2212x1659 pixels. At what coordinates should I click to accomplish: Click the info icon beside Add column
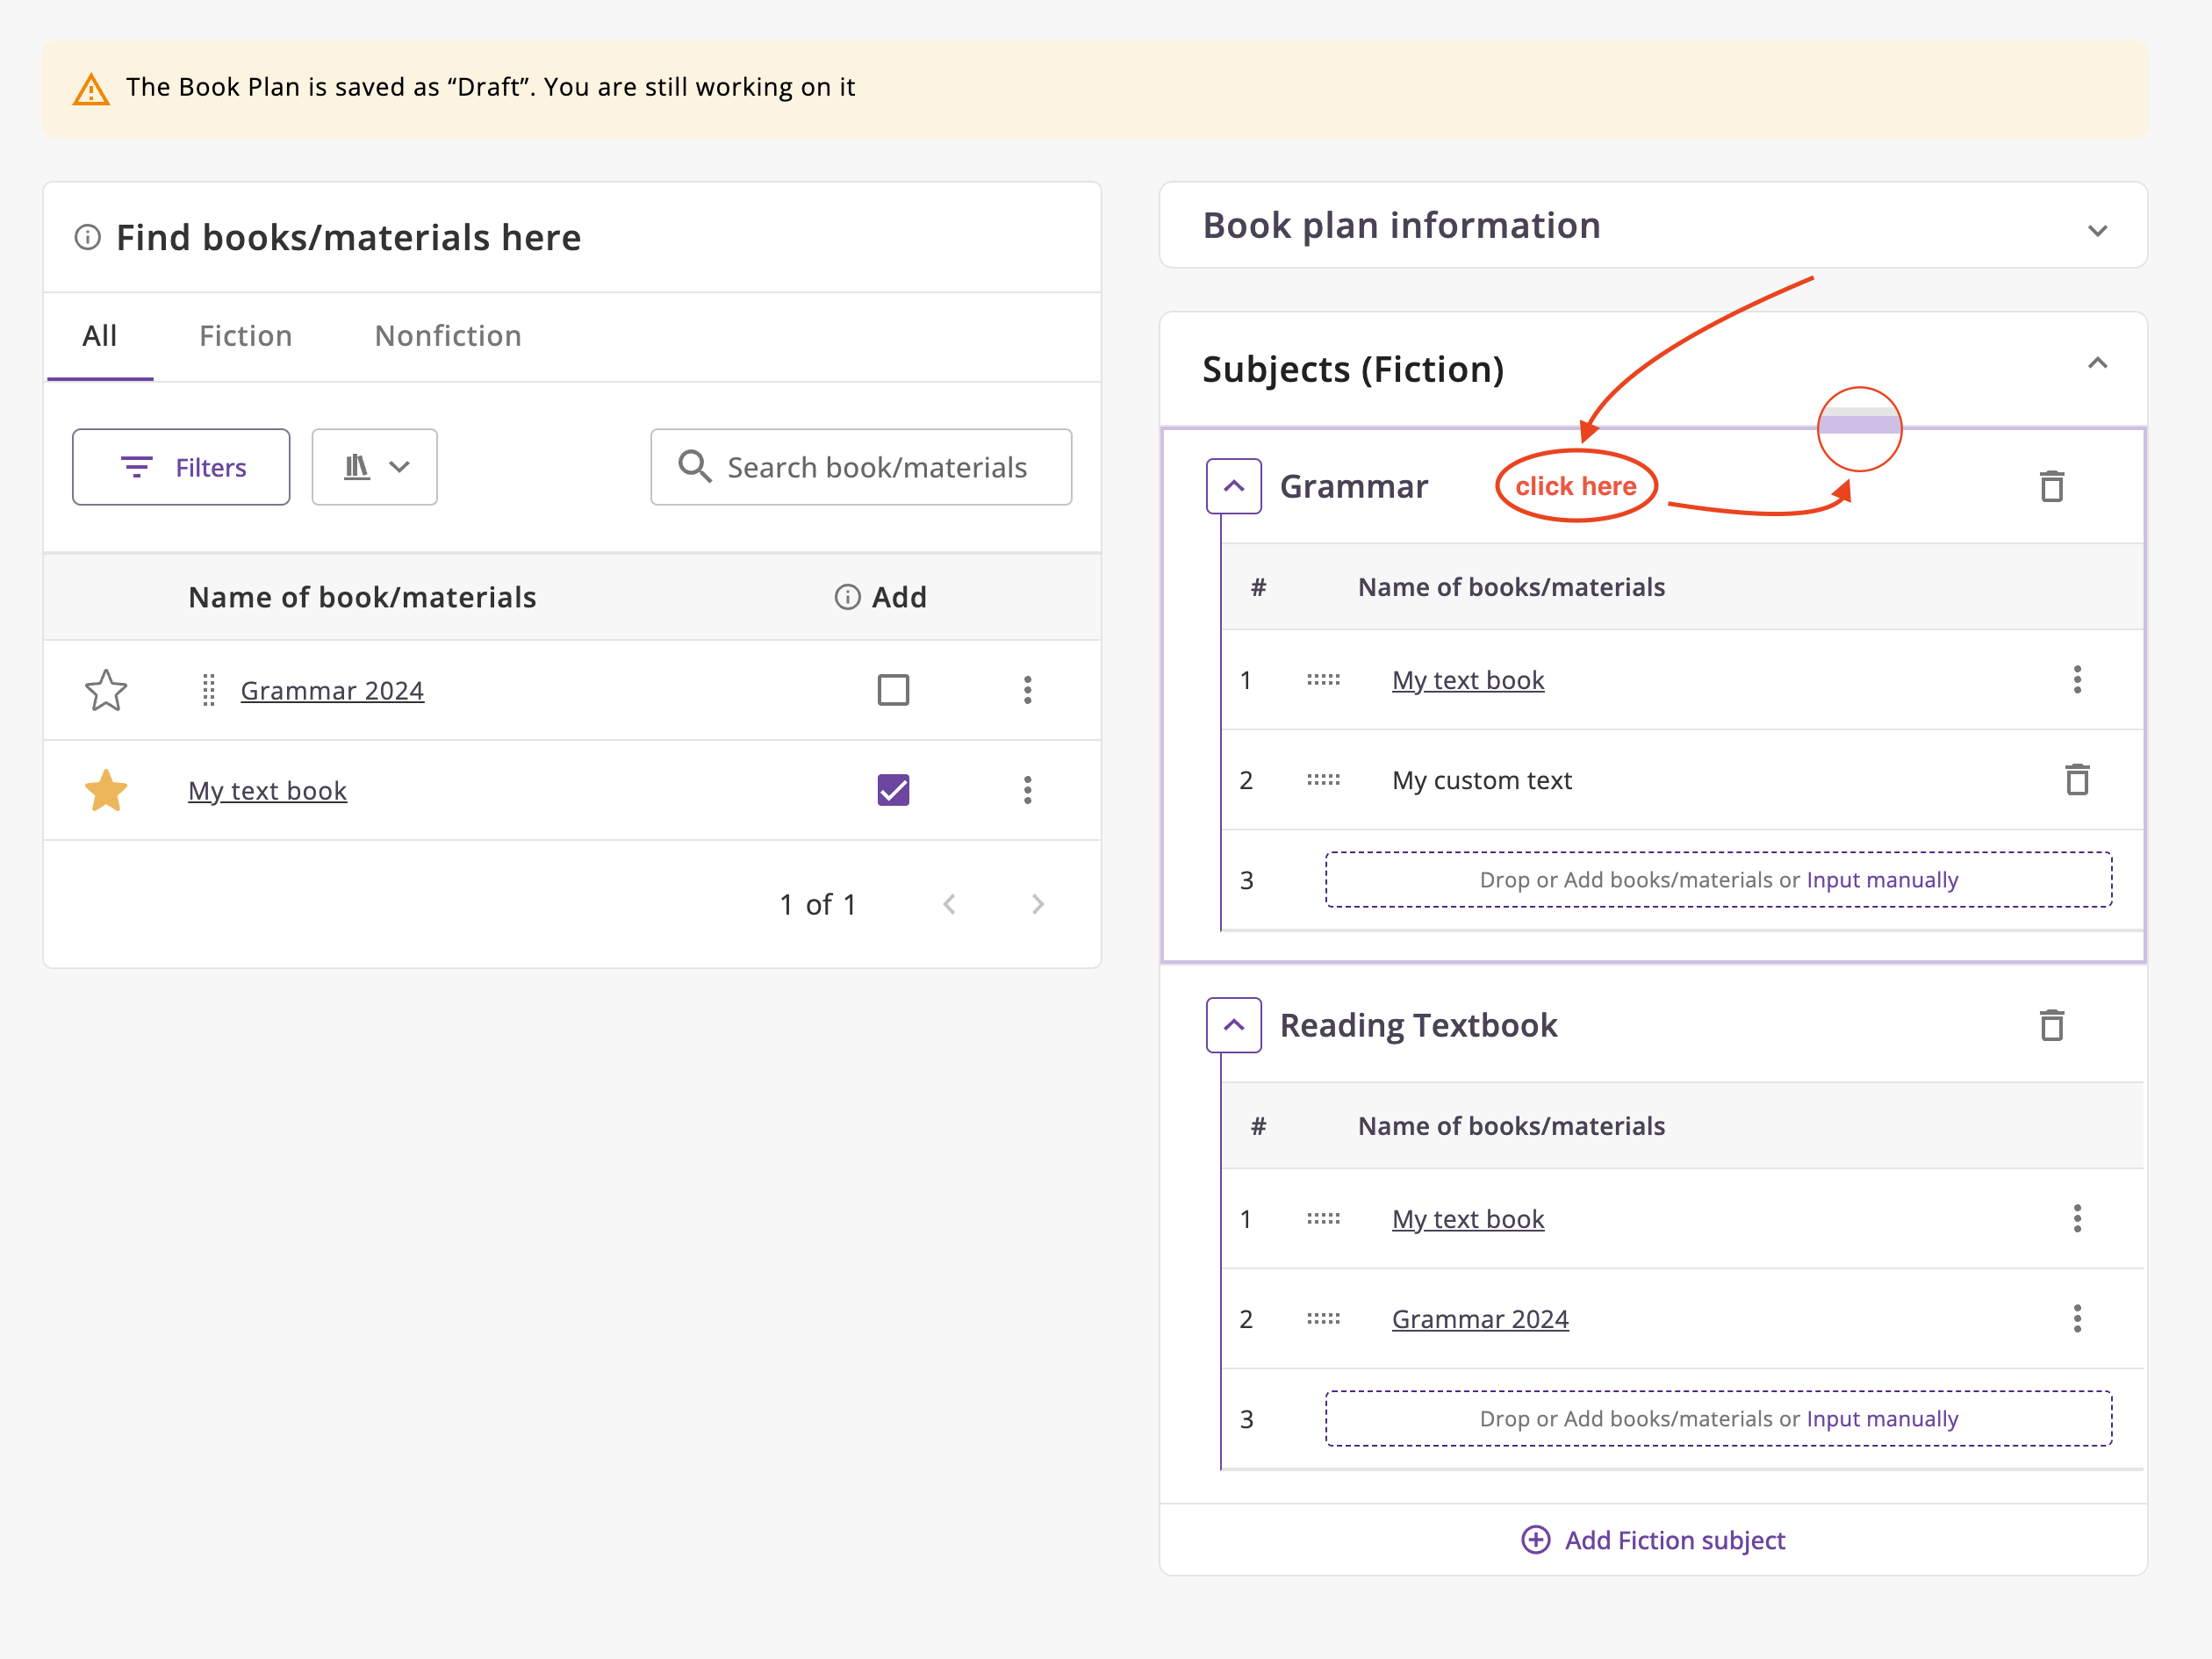[847, 597]
